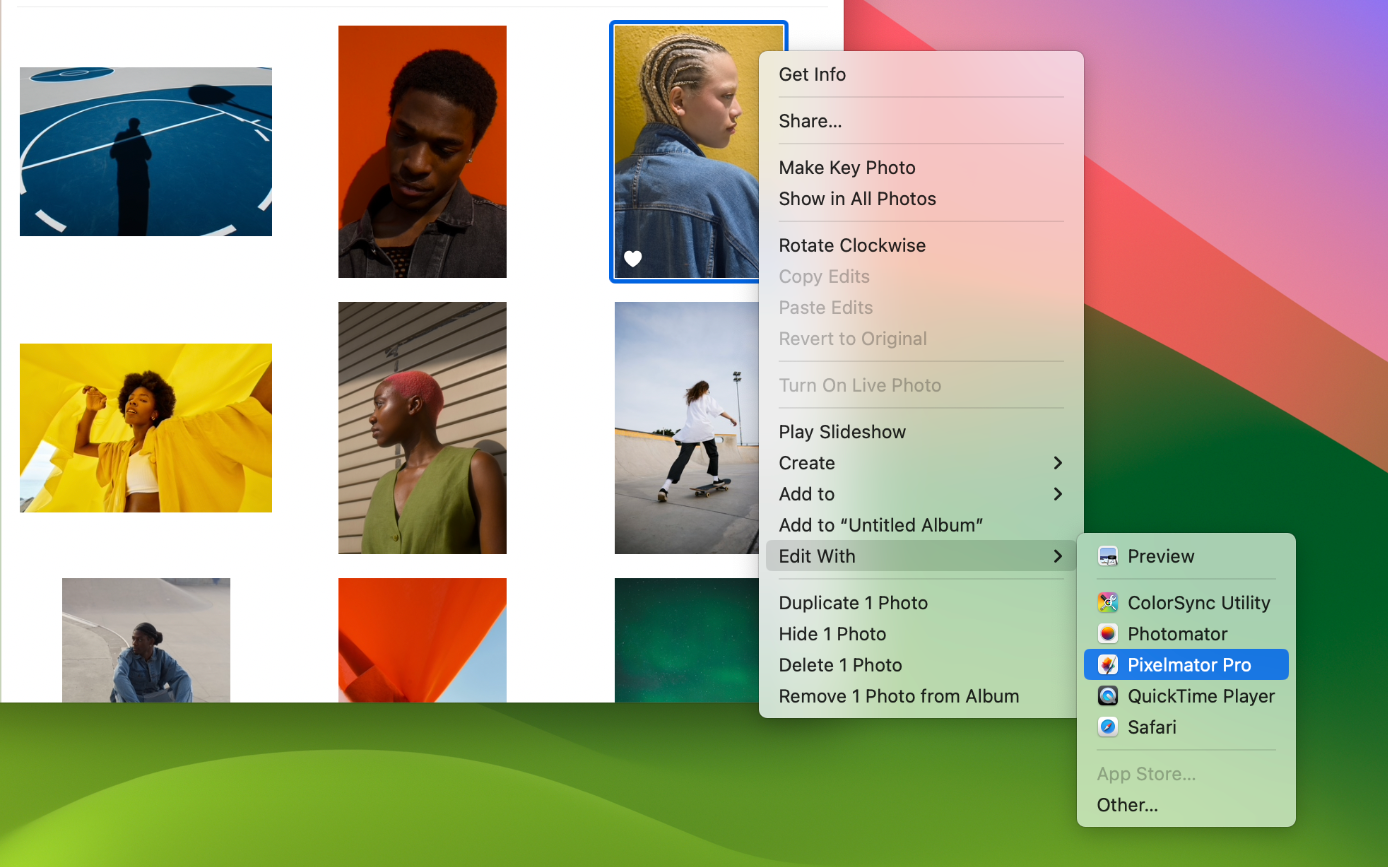Expand the Add to submenu arrow
Viewport: 1388px width, 867px height.
1058,494
